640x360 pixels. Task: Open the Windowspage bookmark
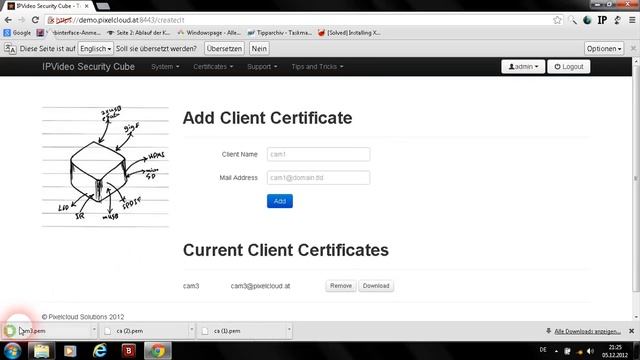pos(209,33)
